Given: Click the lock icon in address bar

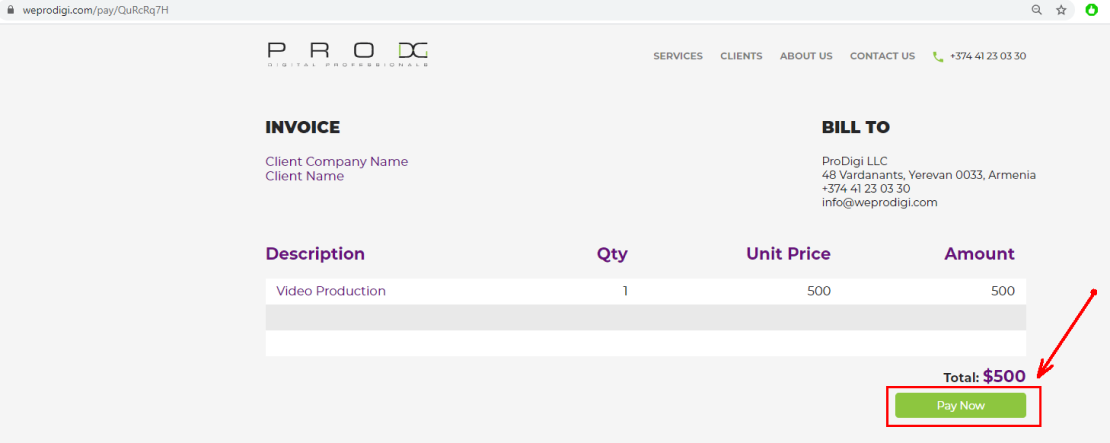Looking at the screenshot, I should (x=11, y=10).
